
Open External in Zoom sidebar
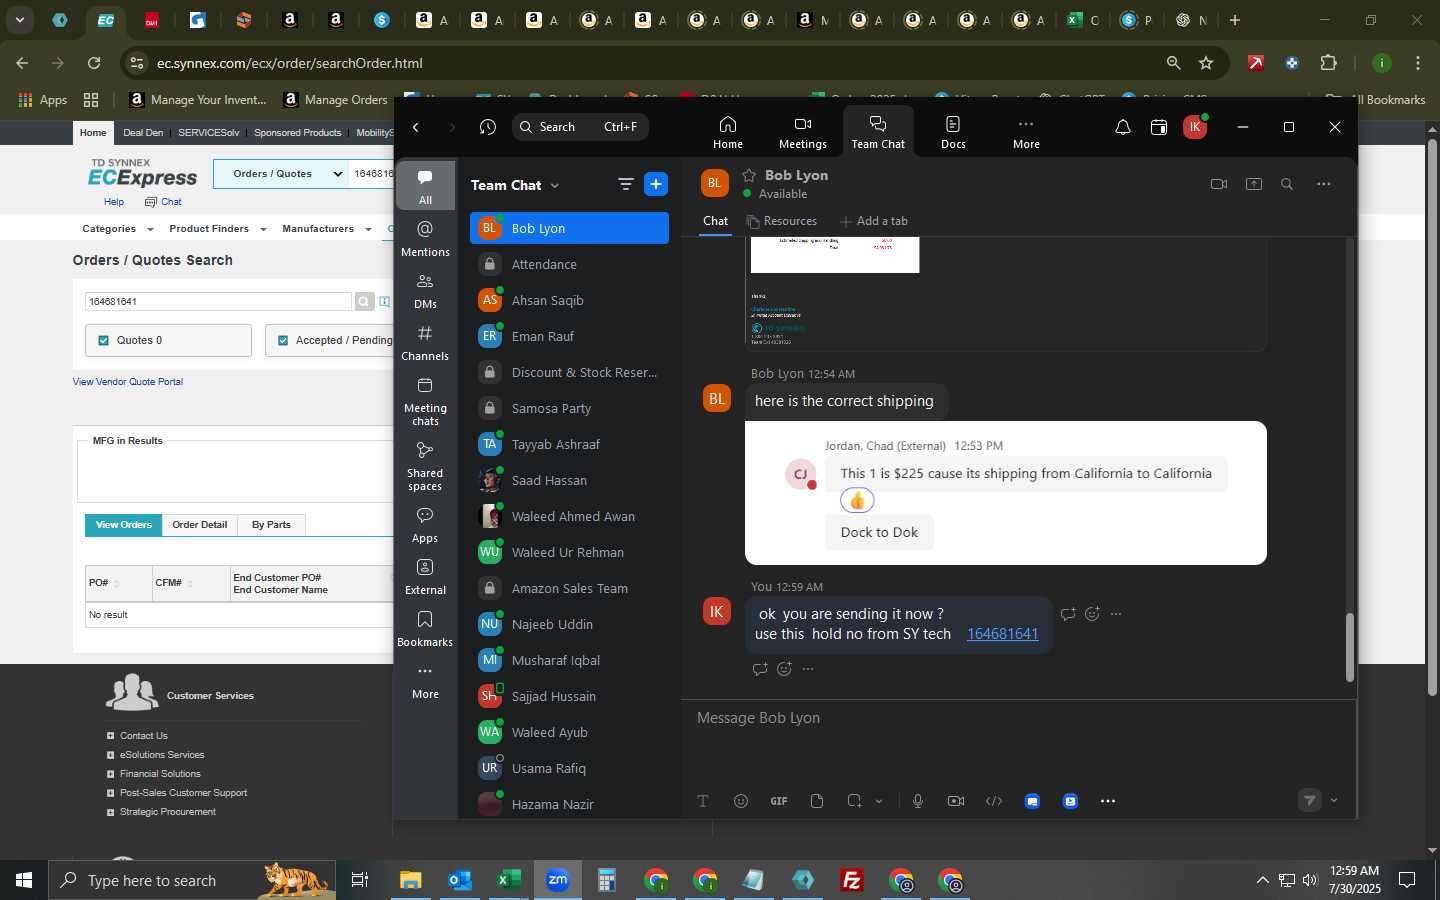click(425, 576)
